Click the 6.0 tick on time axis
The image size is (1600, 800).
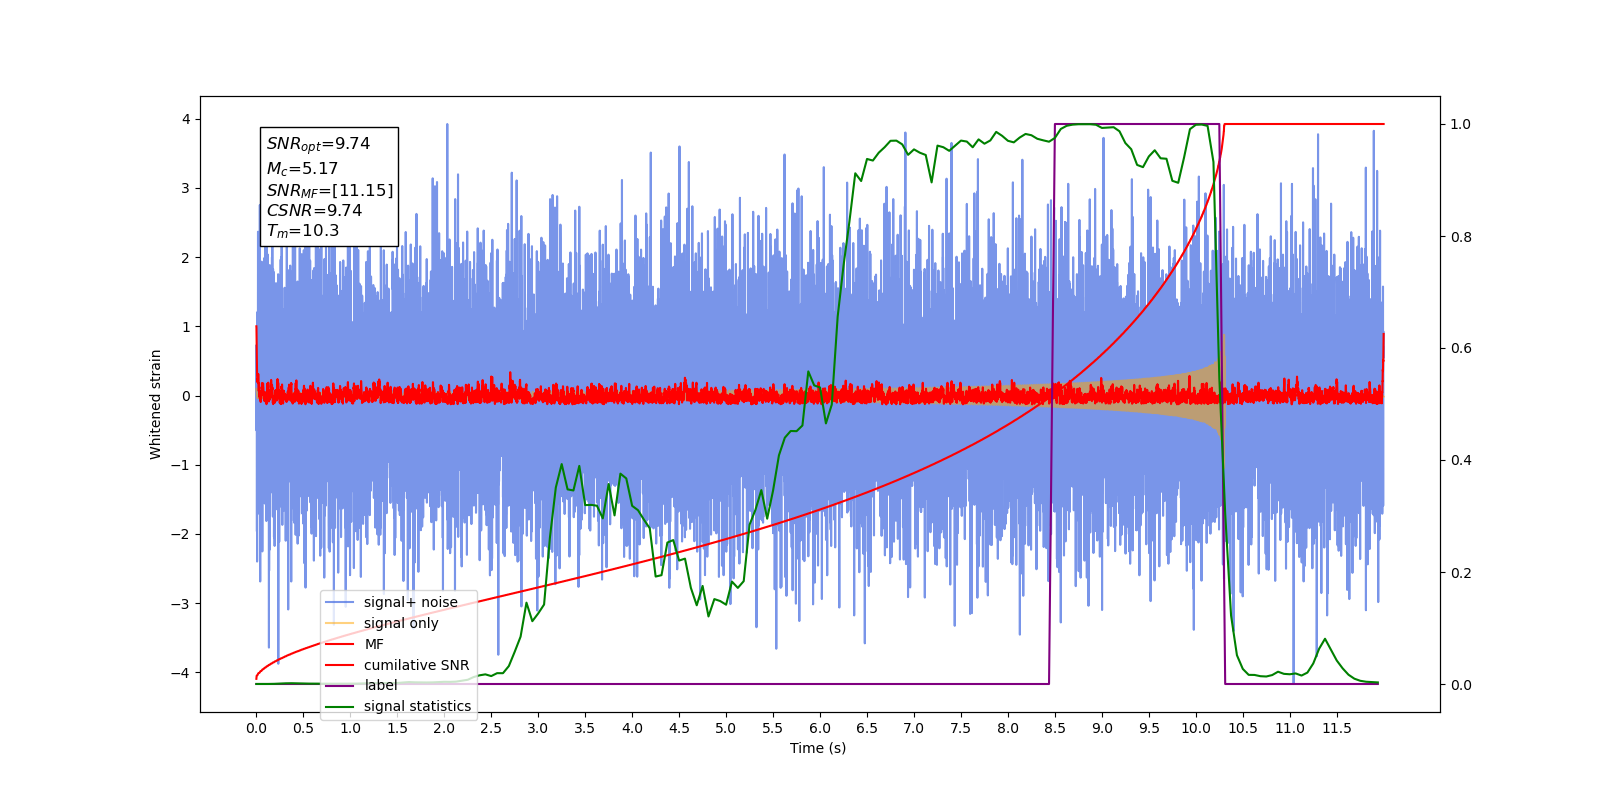(x=820, y=728)
